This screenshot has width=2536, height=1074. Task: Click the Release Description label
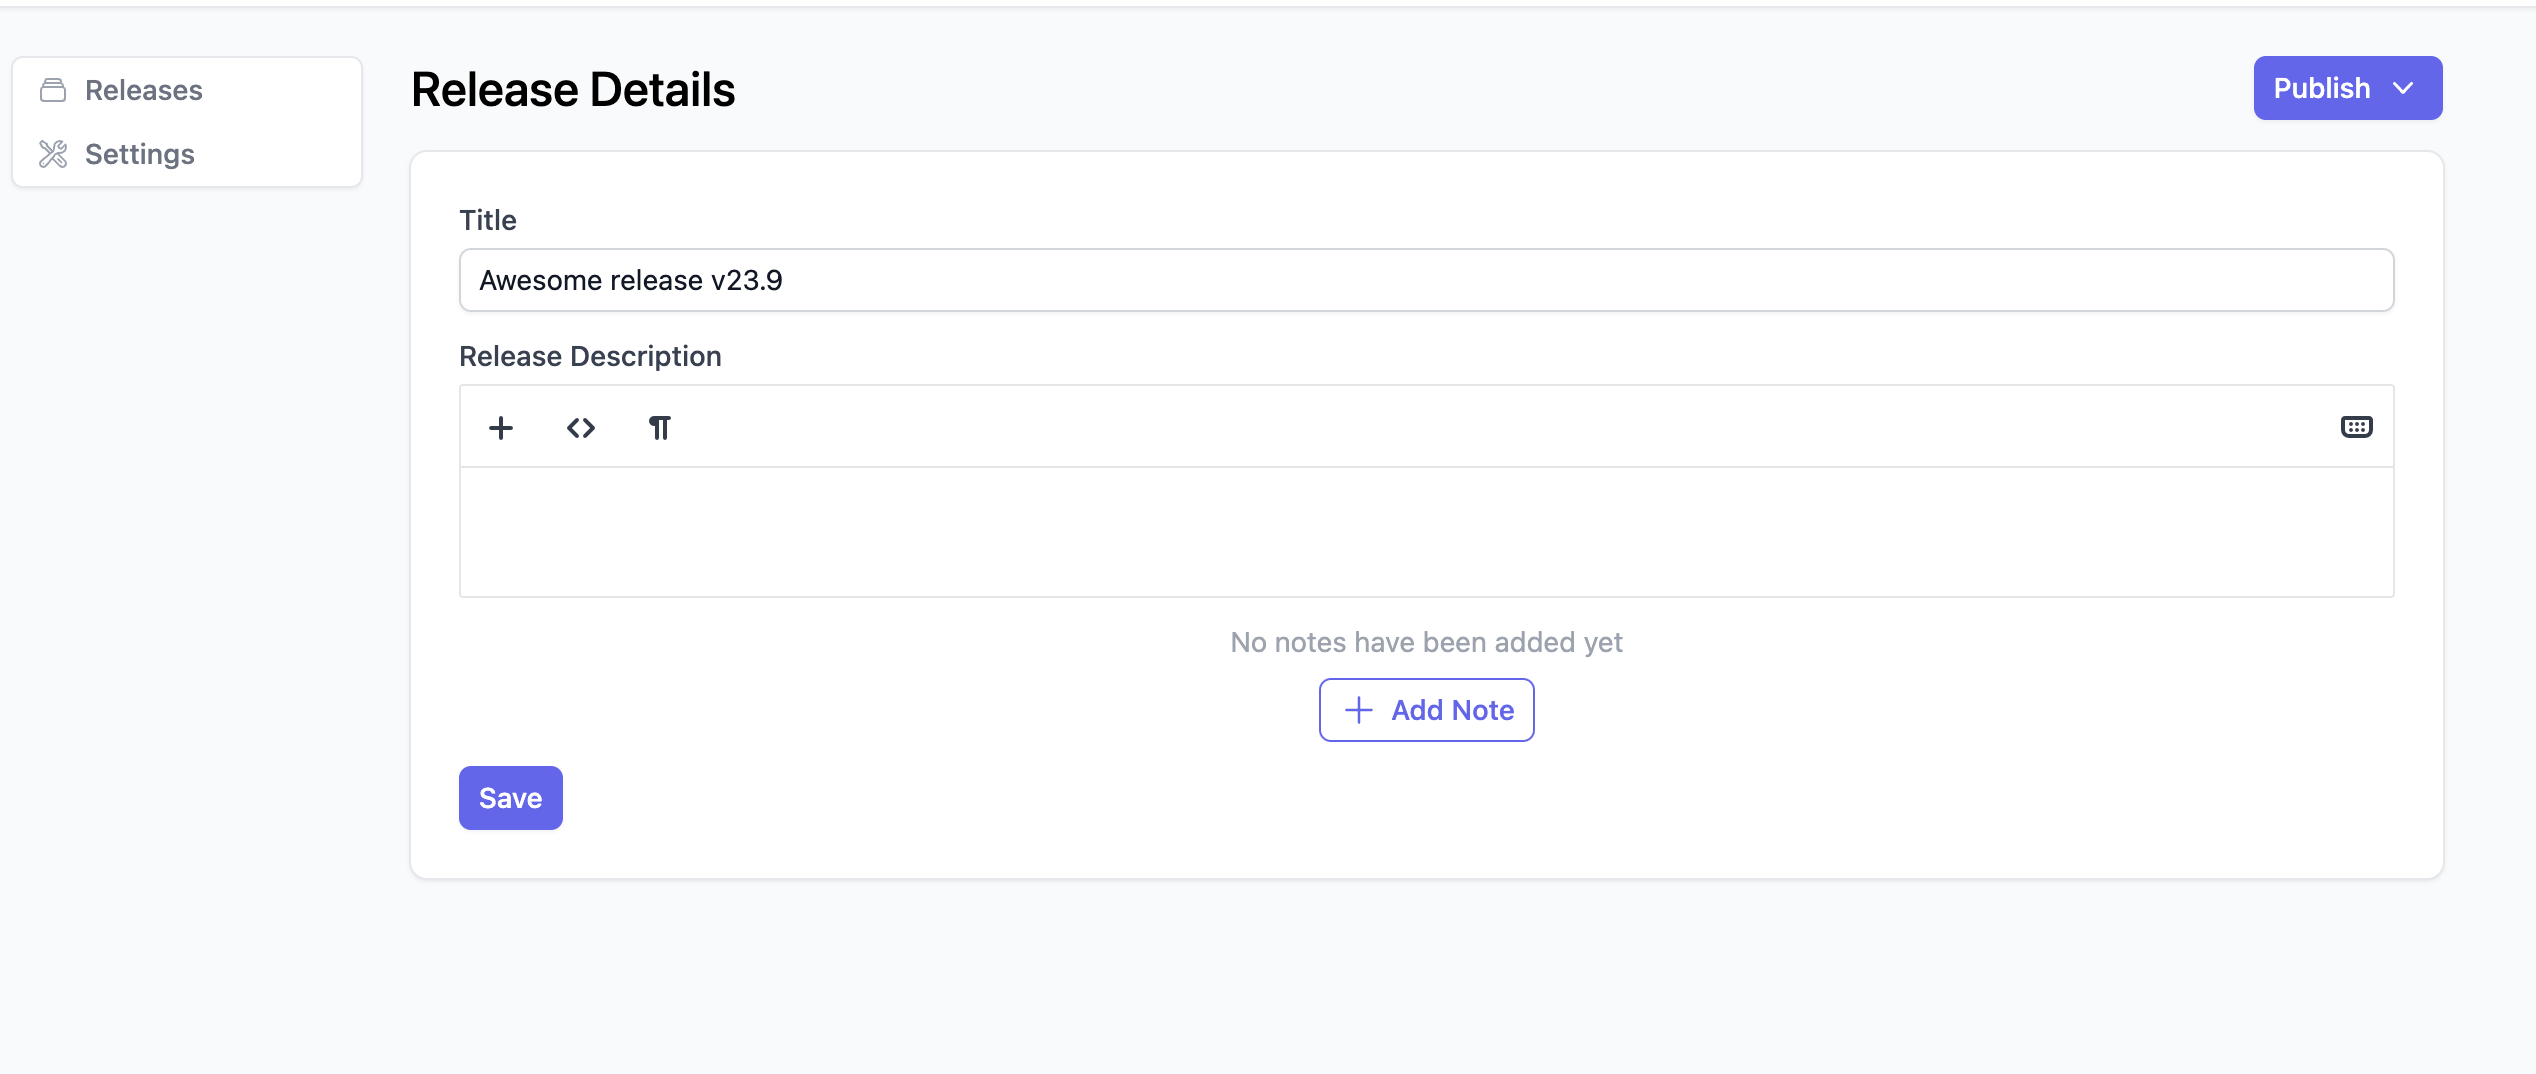coord(590,356)
